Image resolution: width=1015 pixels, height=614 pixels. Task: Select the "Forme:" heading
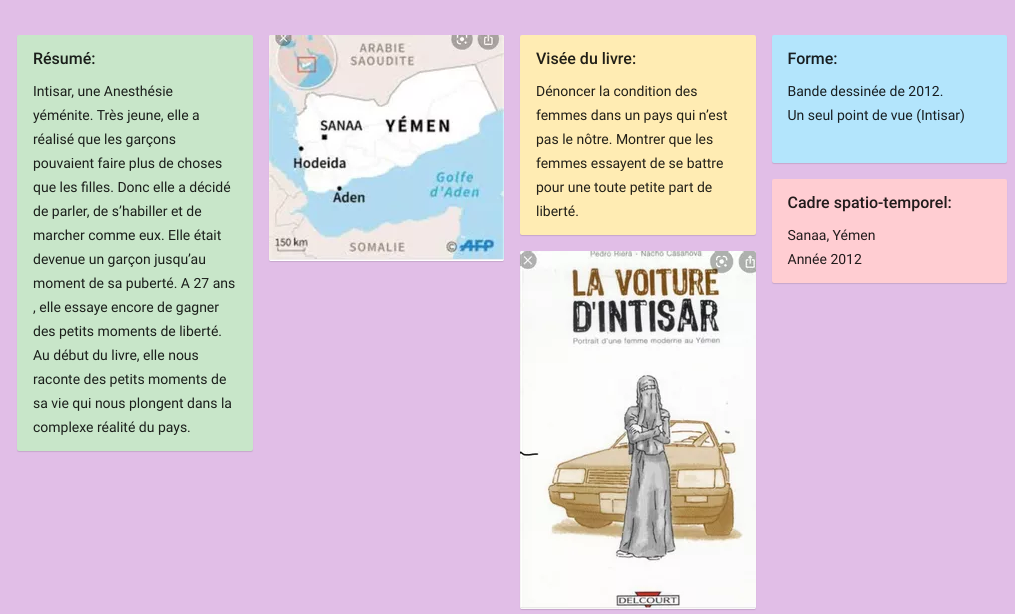coord(812,59)
